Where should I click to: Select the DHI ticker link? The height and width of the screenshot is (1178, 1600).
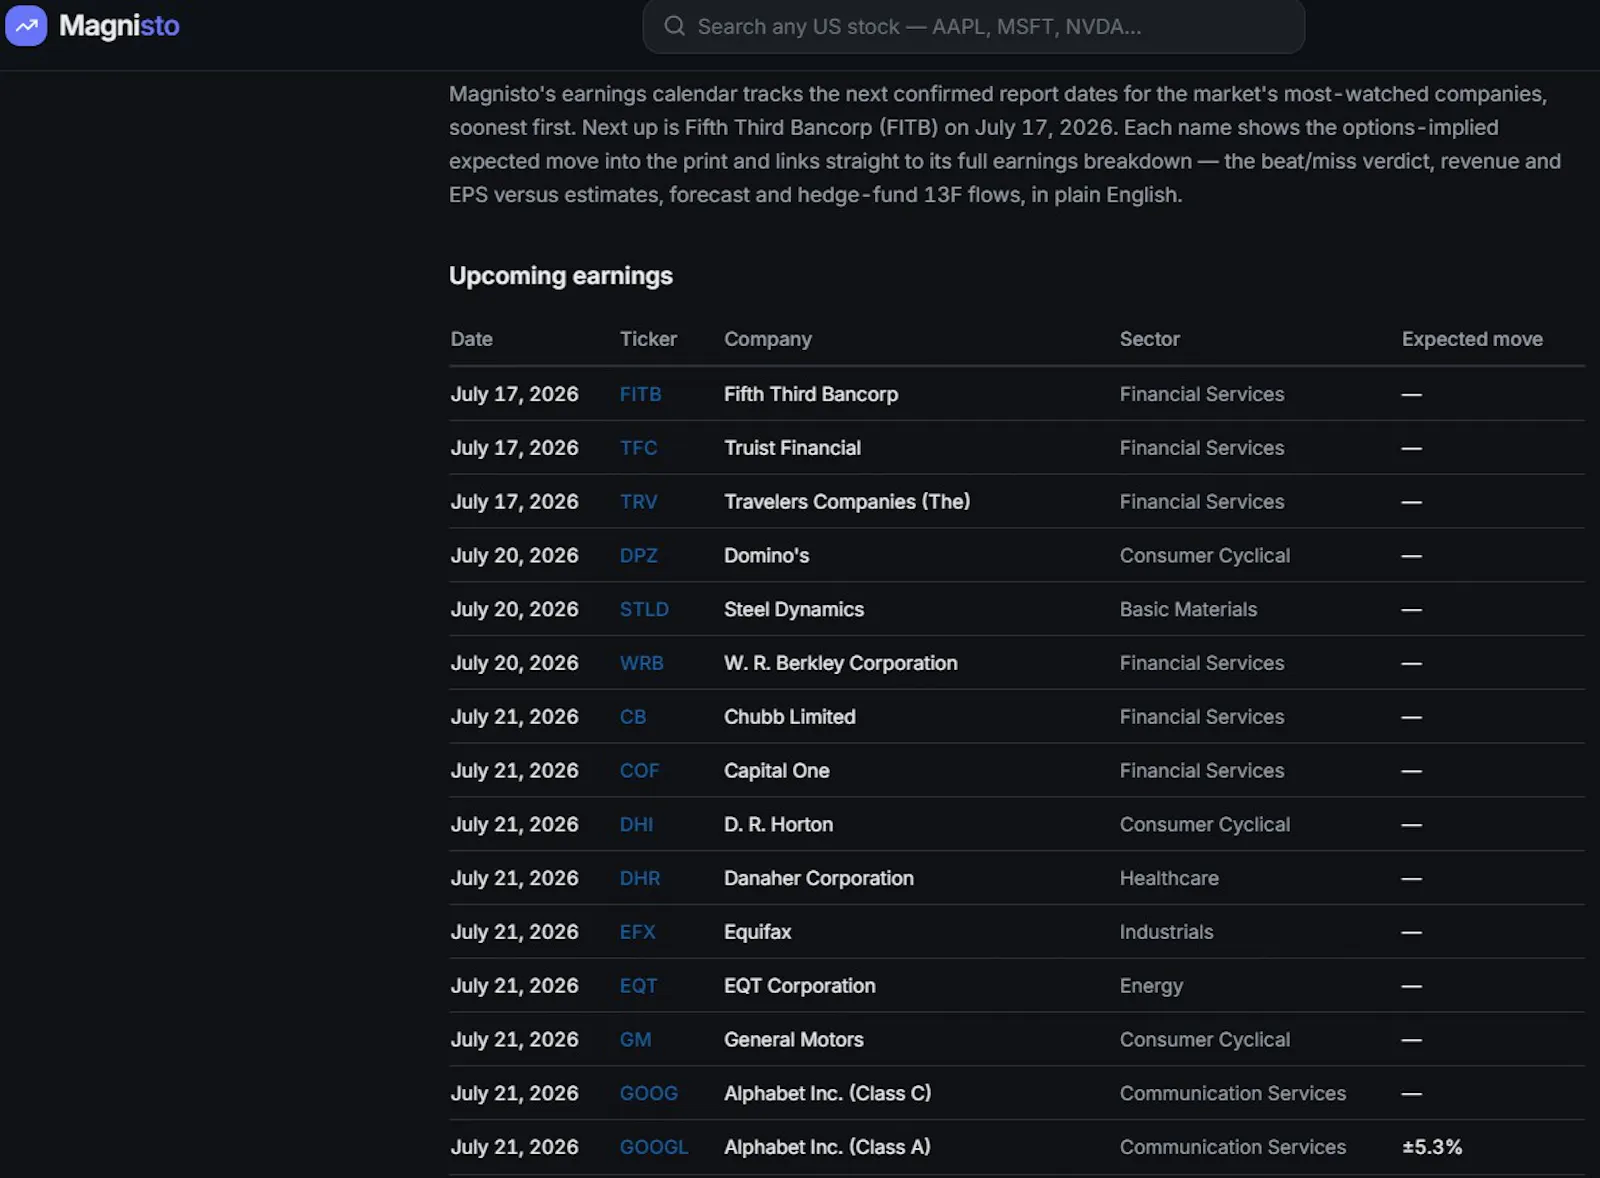click(x=636, y=825)
